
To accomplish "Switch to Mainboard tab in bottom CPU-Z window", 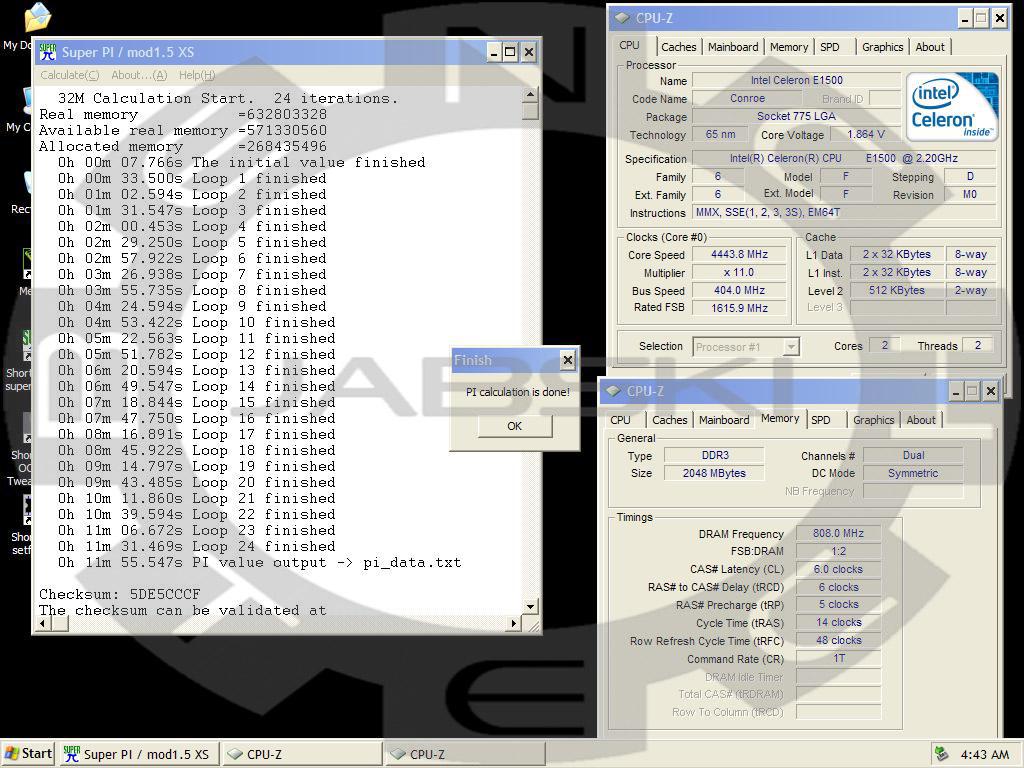I will (724, 420).
